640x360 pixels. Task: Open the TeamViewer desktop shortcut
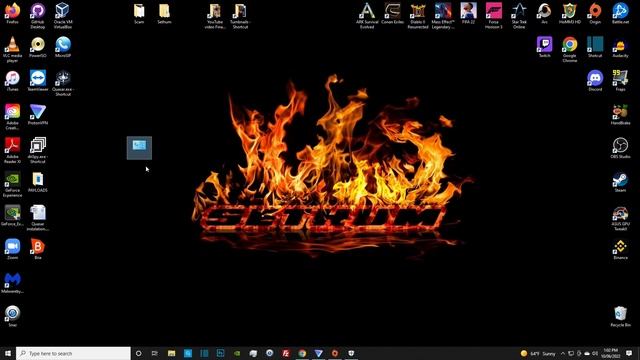[x=38, y=81]
